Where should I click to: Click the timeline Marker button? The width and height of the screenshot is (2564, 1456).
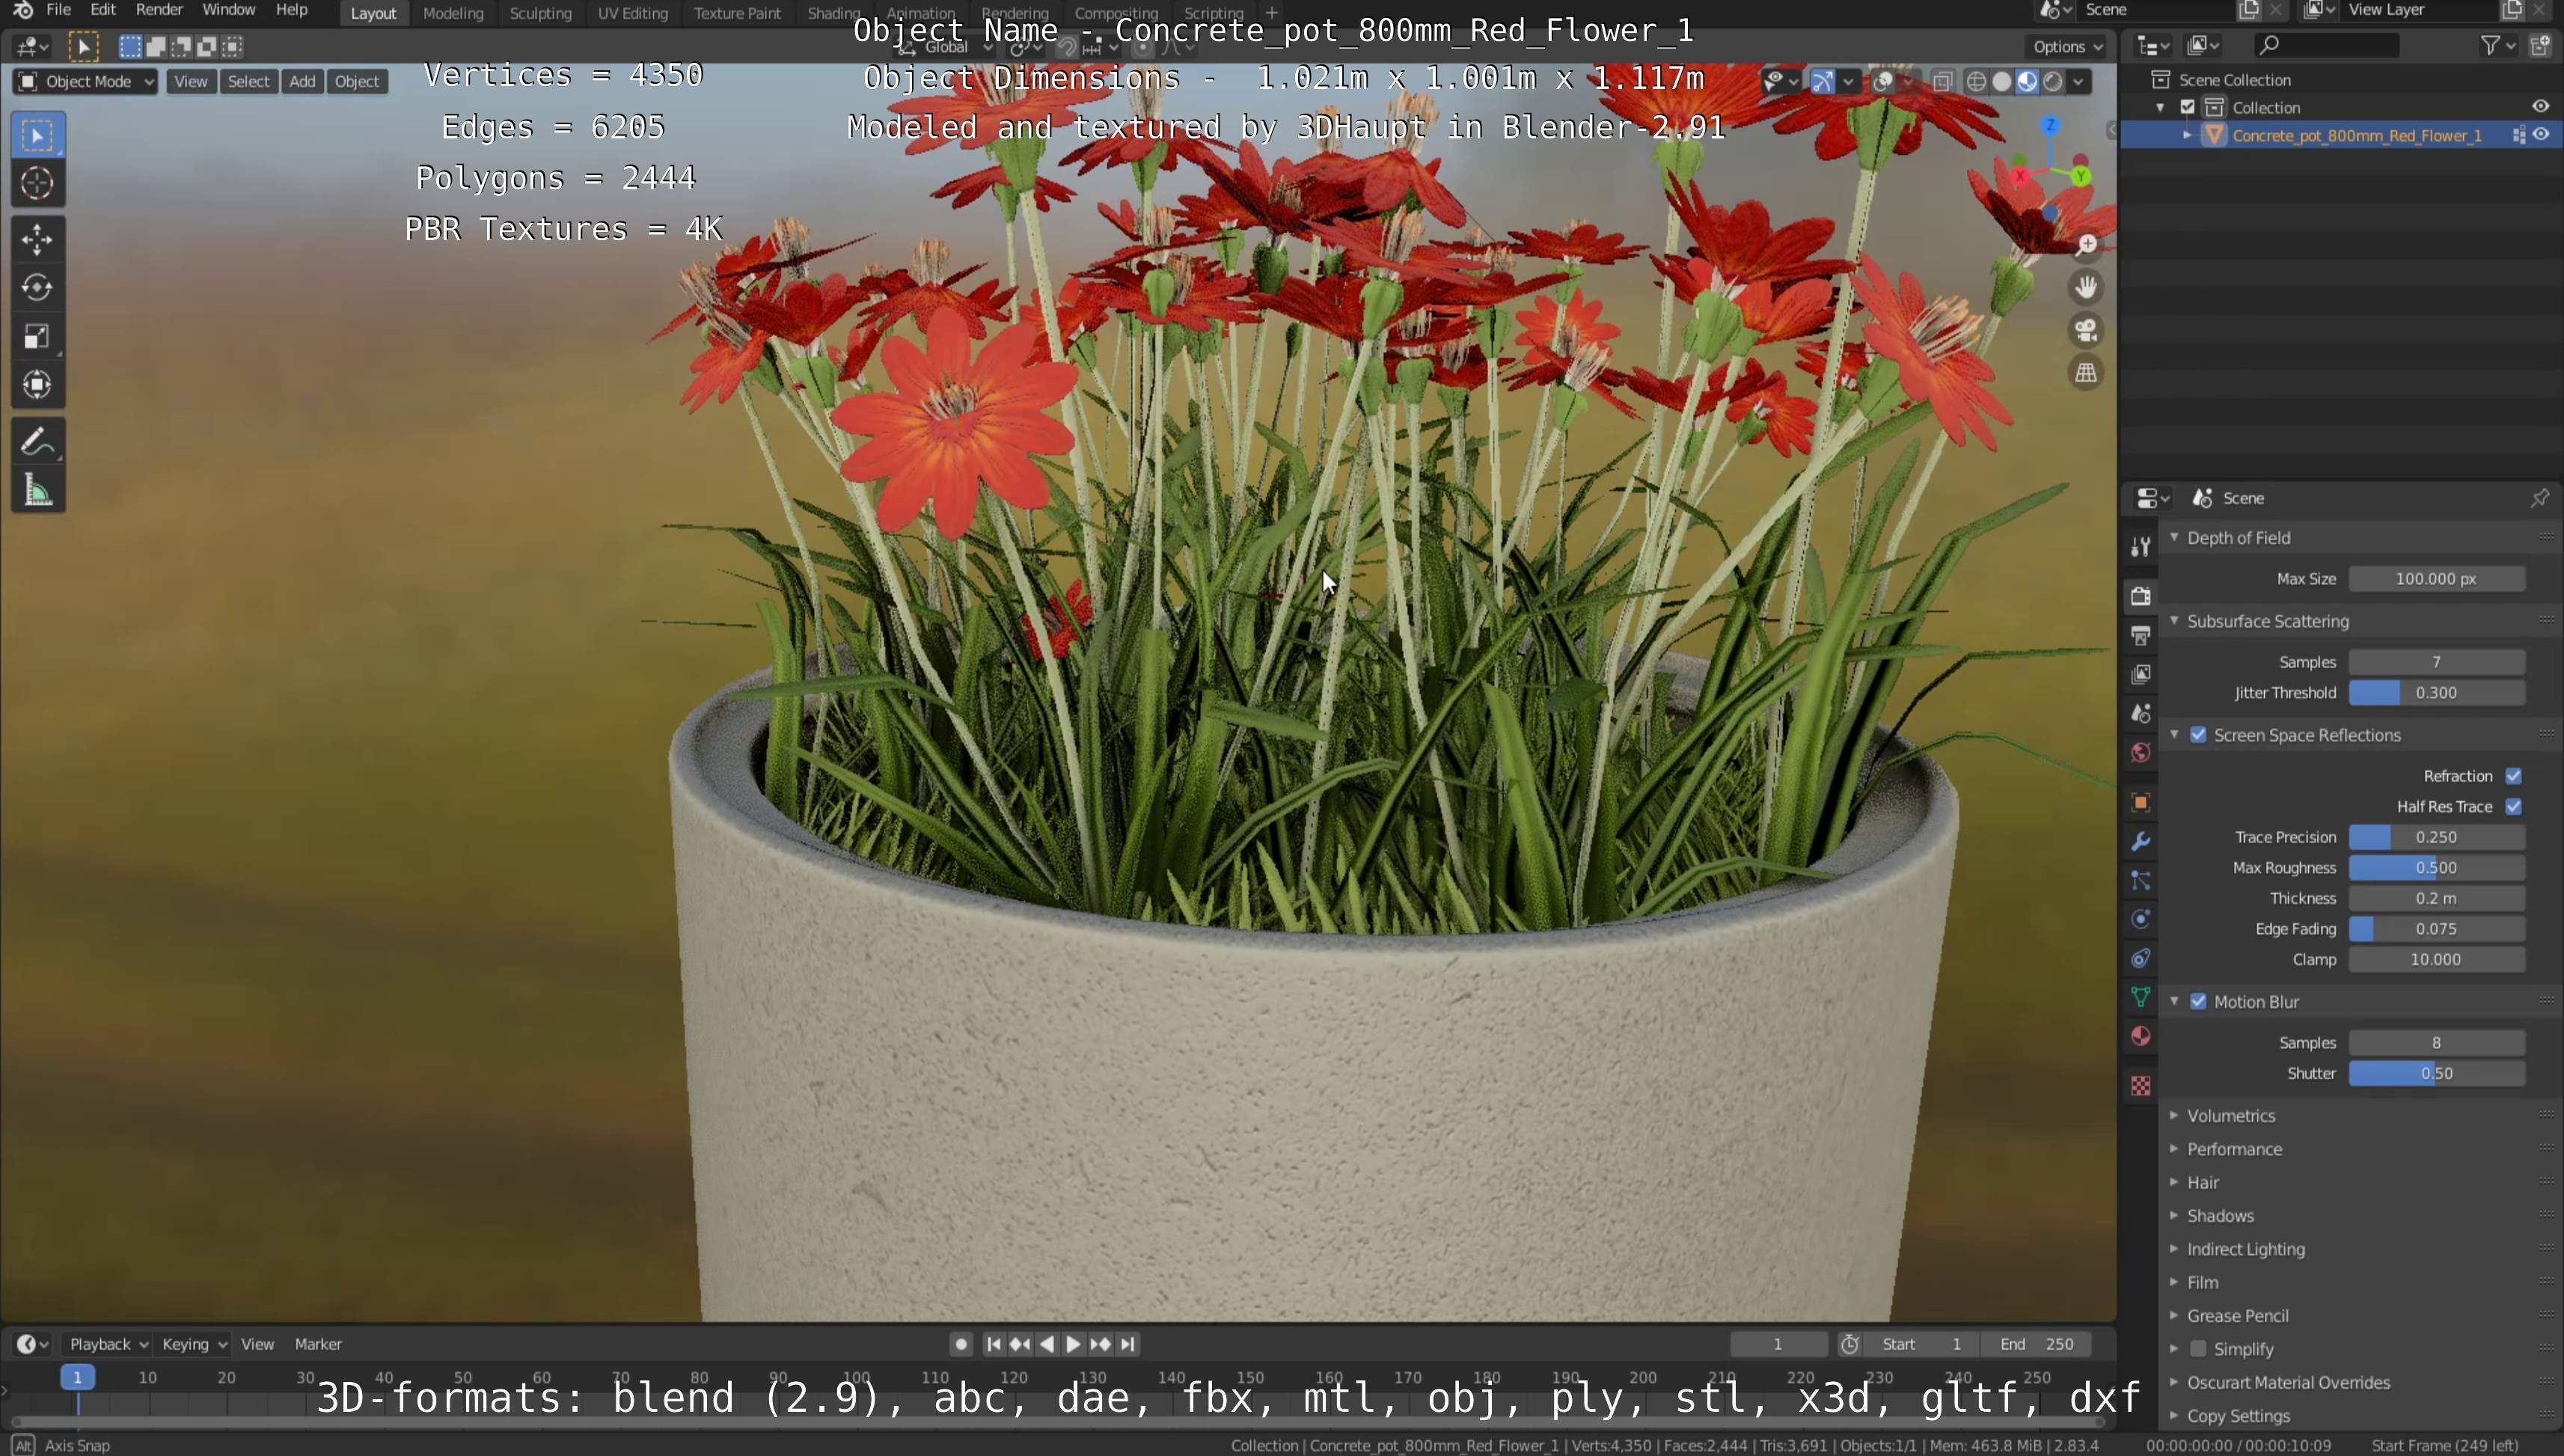click(318, 1345)
